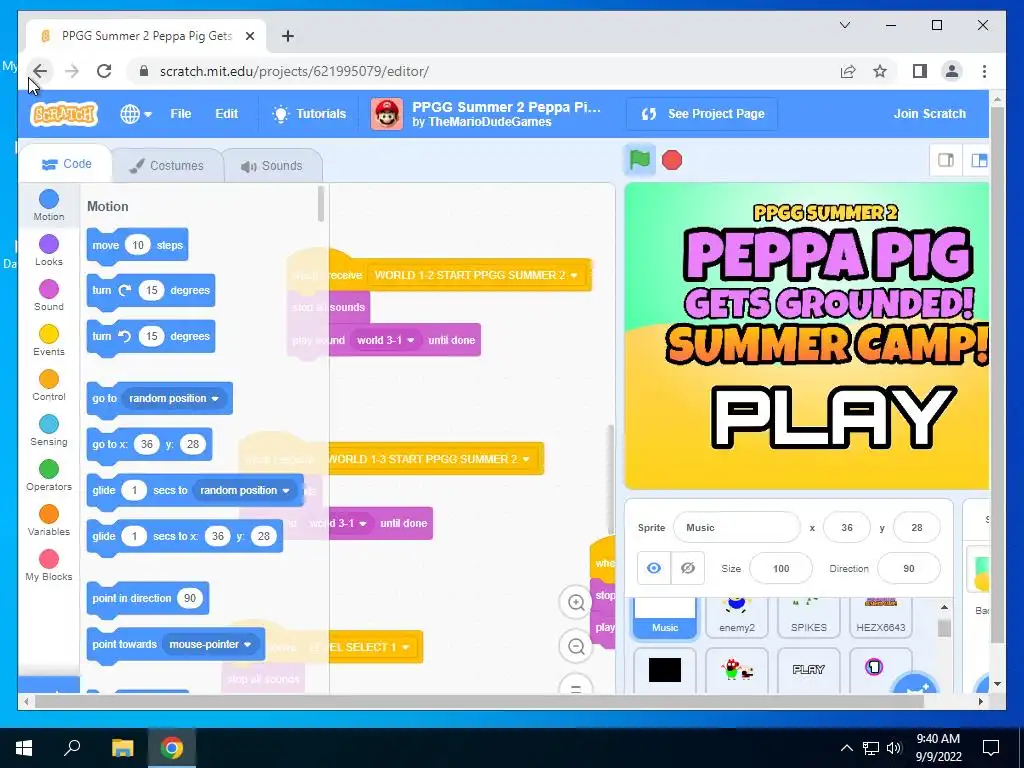1024x768 pixels.
Task: Select the Looks block category
Action: pos(49,250)
